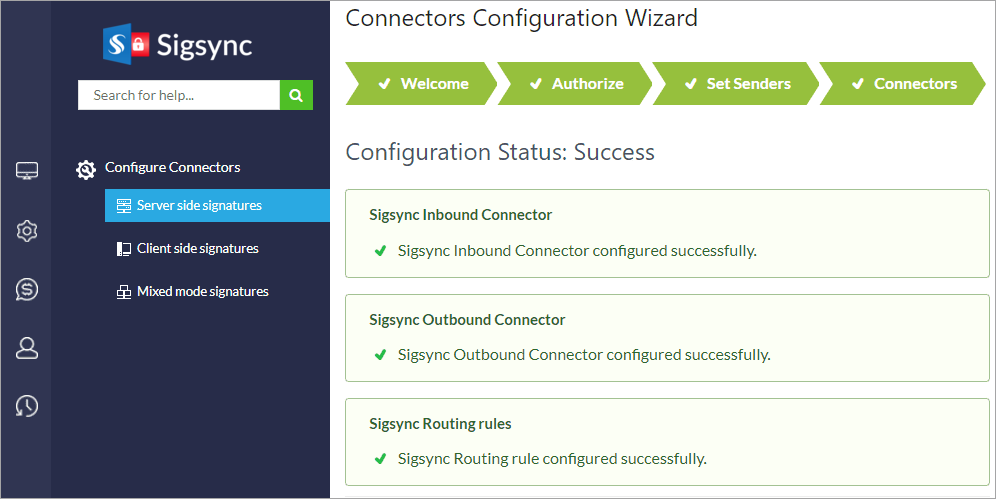Viewport: 996px width, 499px height.
Task: Open the user profile icon in sidebar
Action: click(27, 348)
